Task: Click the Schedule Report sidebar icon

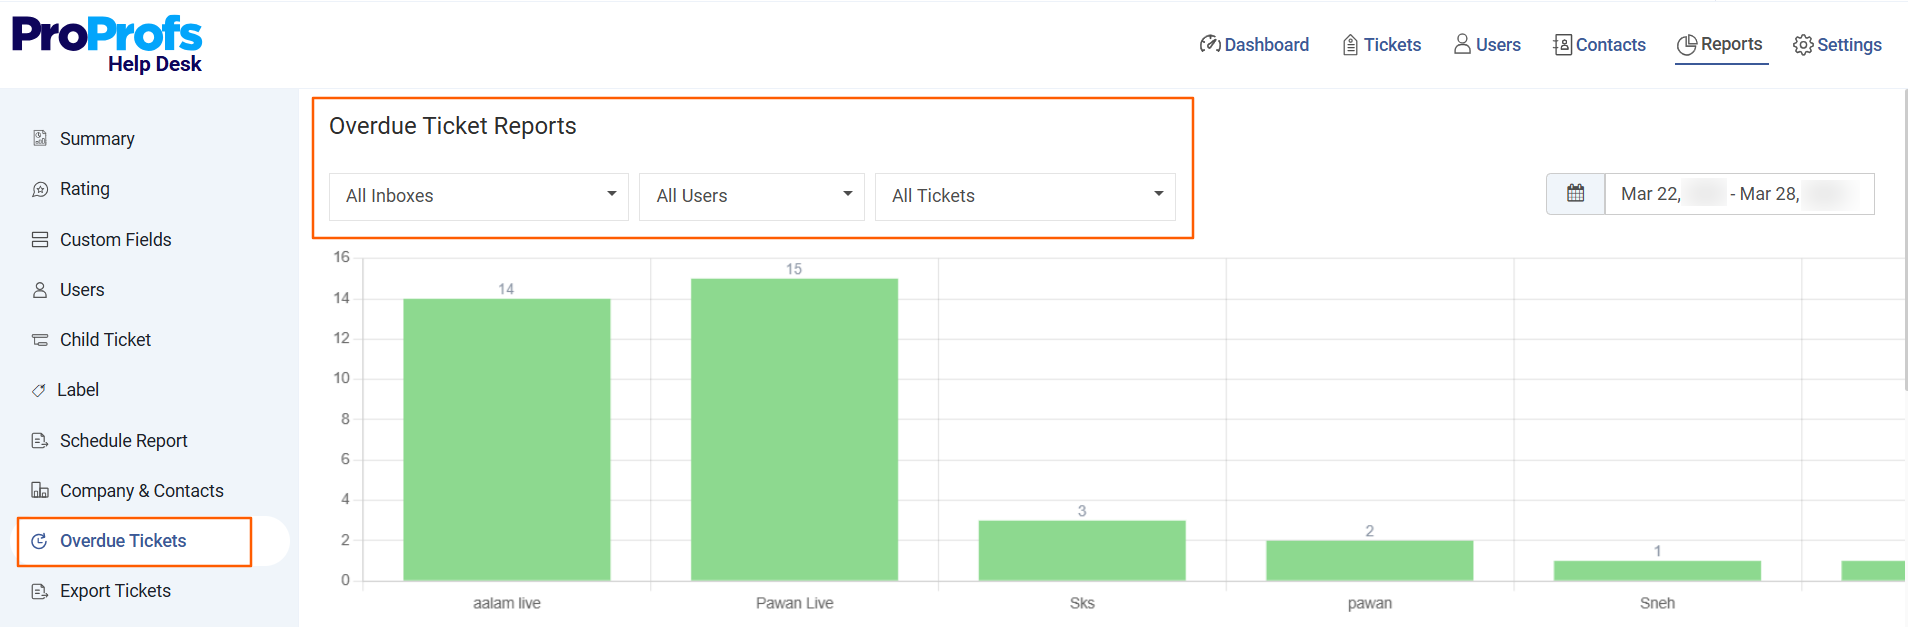Action: 40,441
